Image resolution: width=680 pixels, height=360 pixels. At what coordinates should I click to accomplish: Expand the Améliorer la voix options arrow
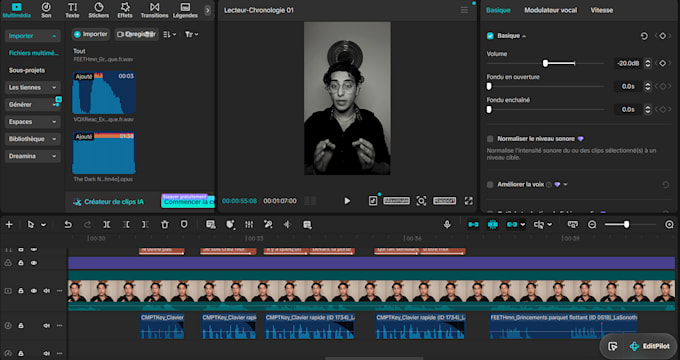[566, 184]
